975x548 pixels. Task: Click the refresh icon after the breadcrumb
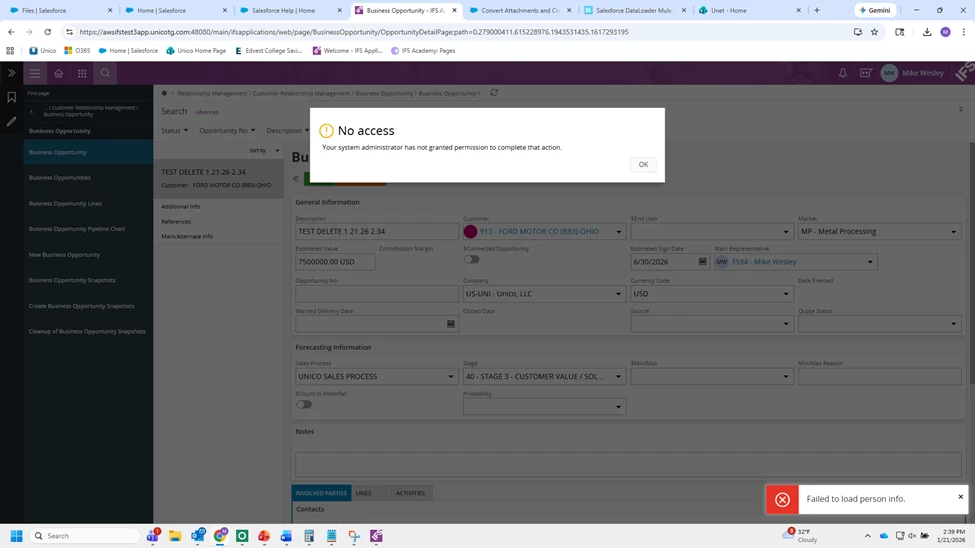point(494,93)
